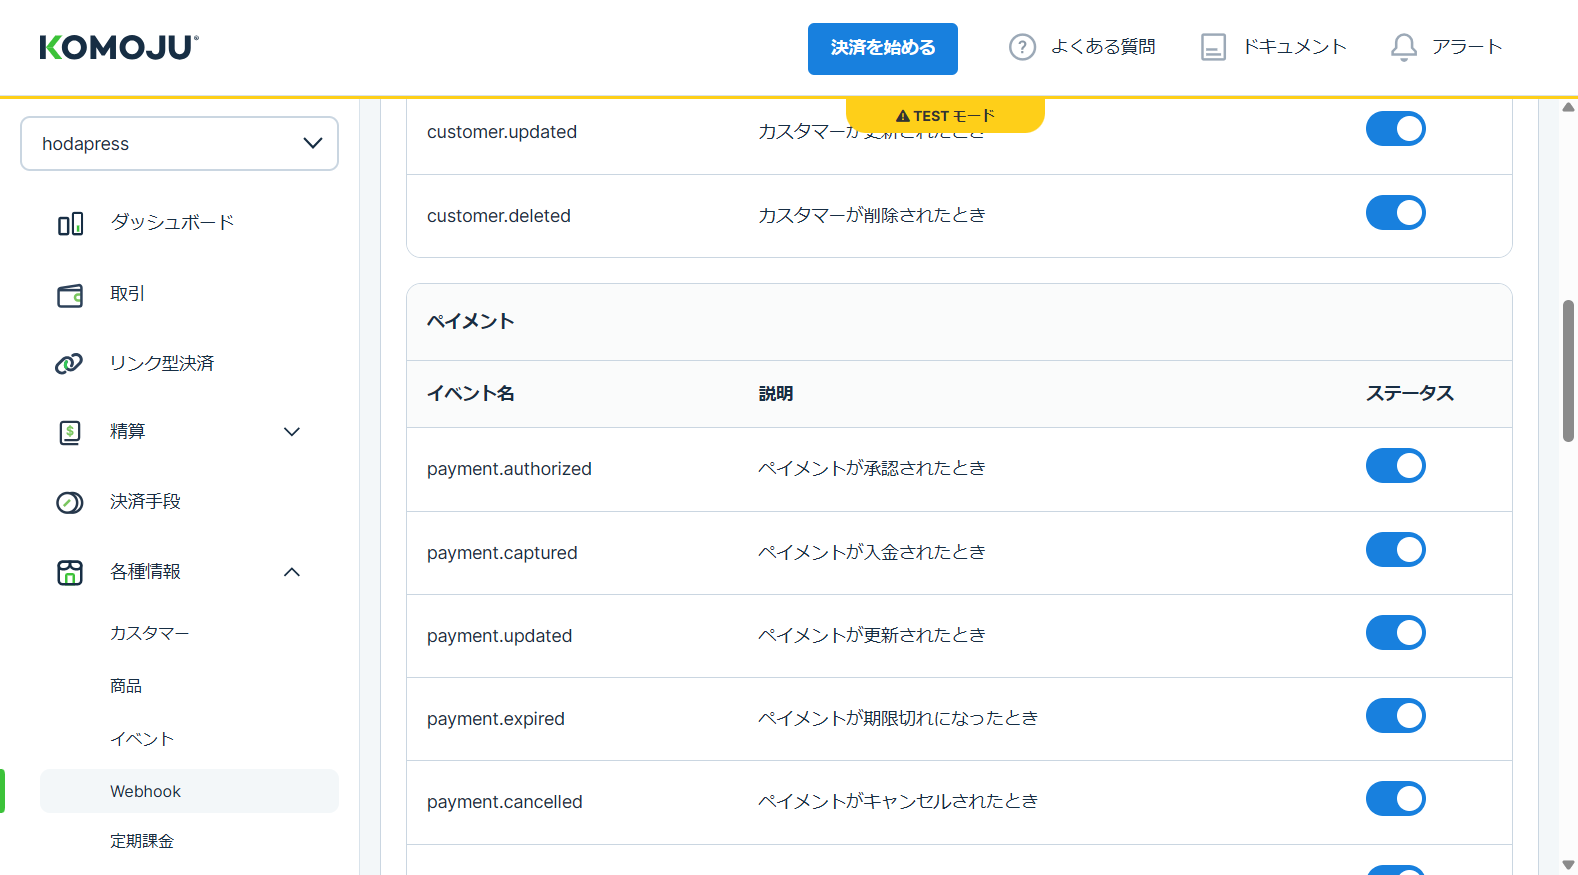Select the Webhook submenu item
Screen dimensions: 1578x875
point(190,791)
